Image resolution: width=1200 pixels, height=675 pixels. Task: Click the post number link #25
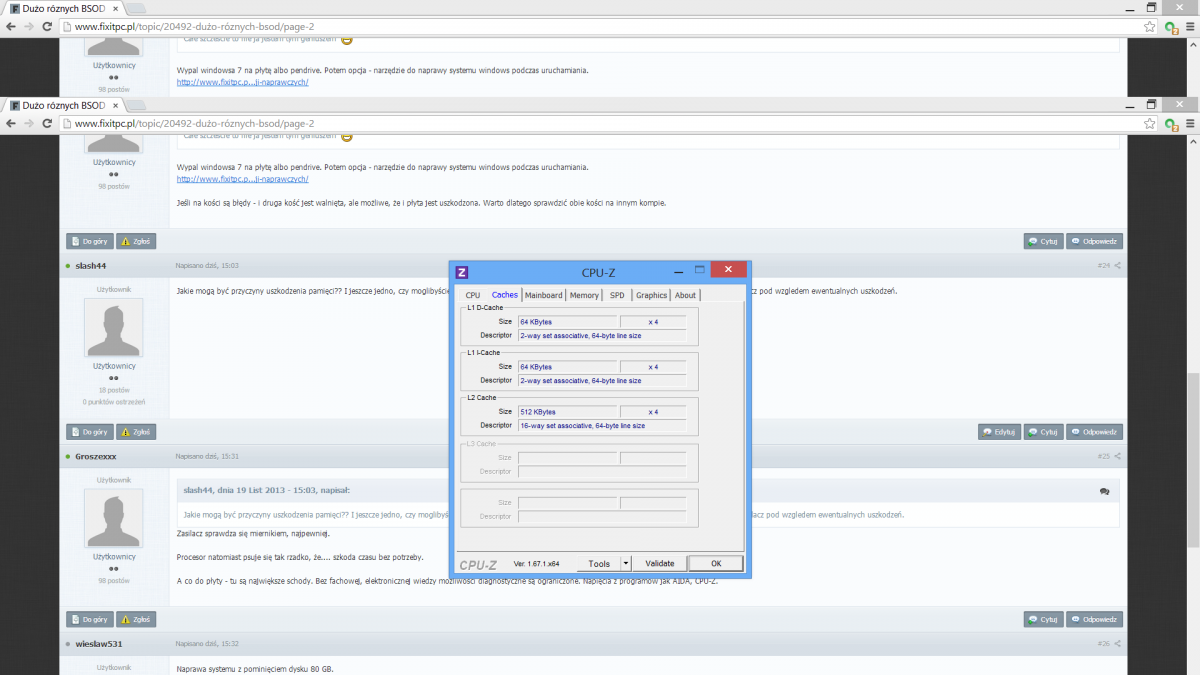[x=1103, y=456]
